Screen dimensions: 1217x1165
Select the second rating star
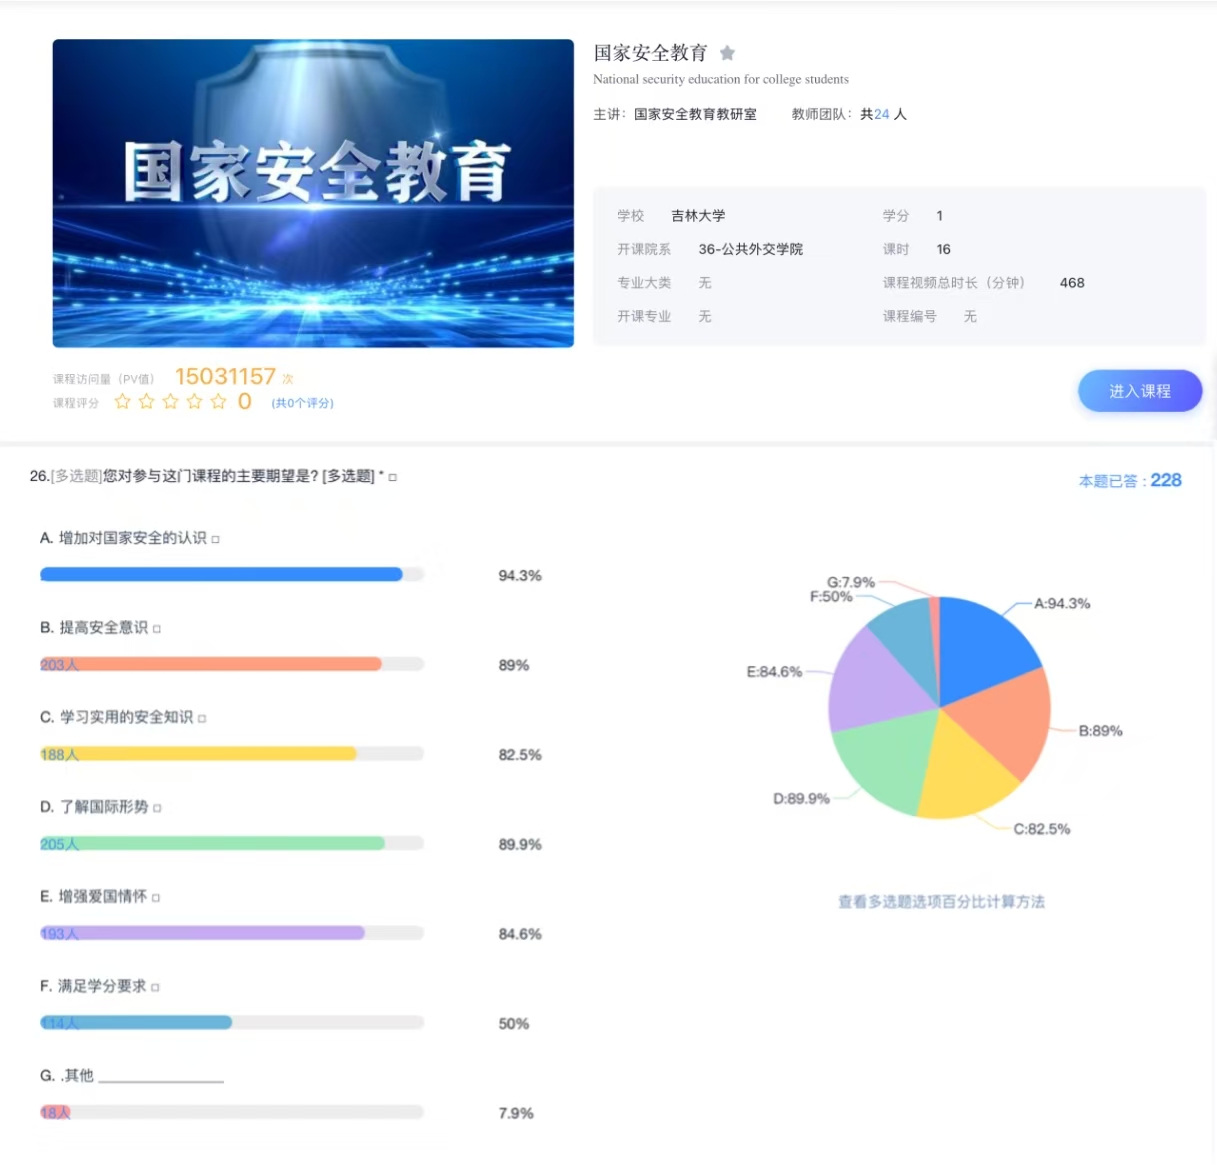pos(146,402)
